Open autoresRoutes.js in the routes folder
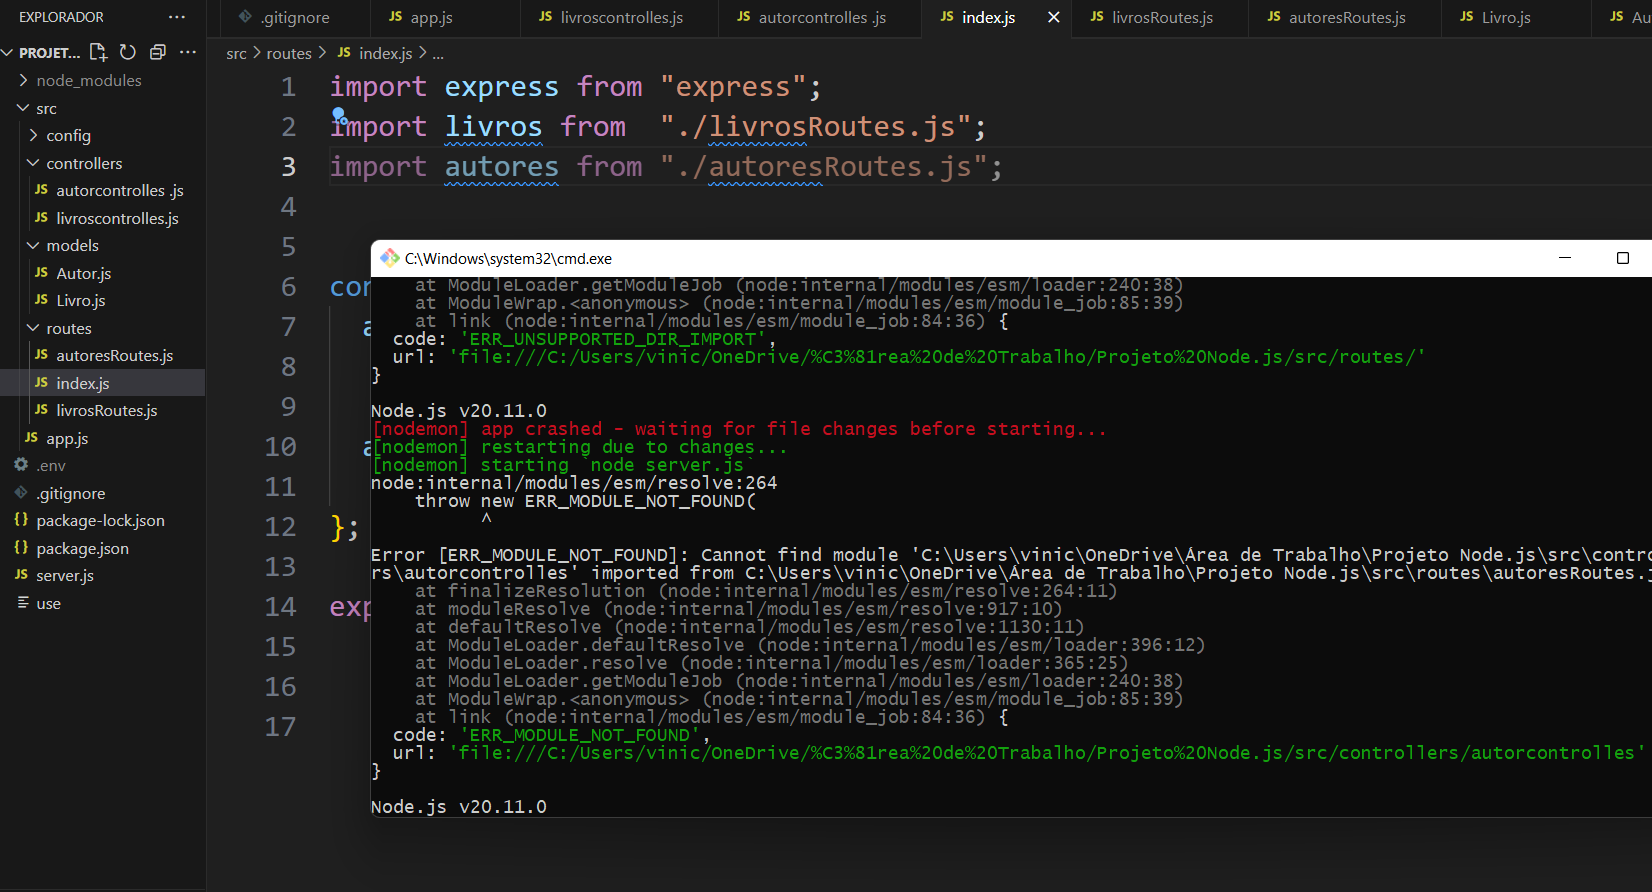This screenshot has height=892, width=1652. (102, 355)
